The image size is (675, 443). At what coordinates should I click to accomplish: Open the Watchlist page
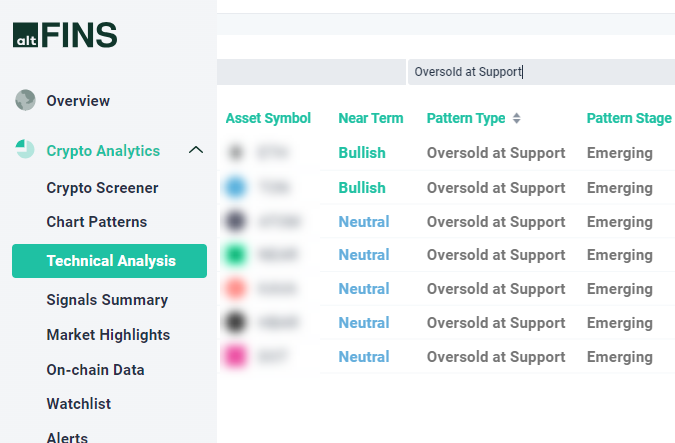(78, 404)
